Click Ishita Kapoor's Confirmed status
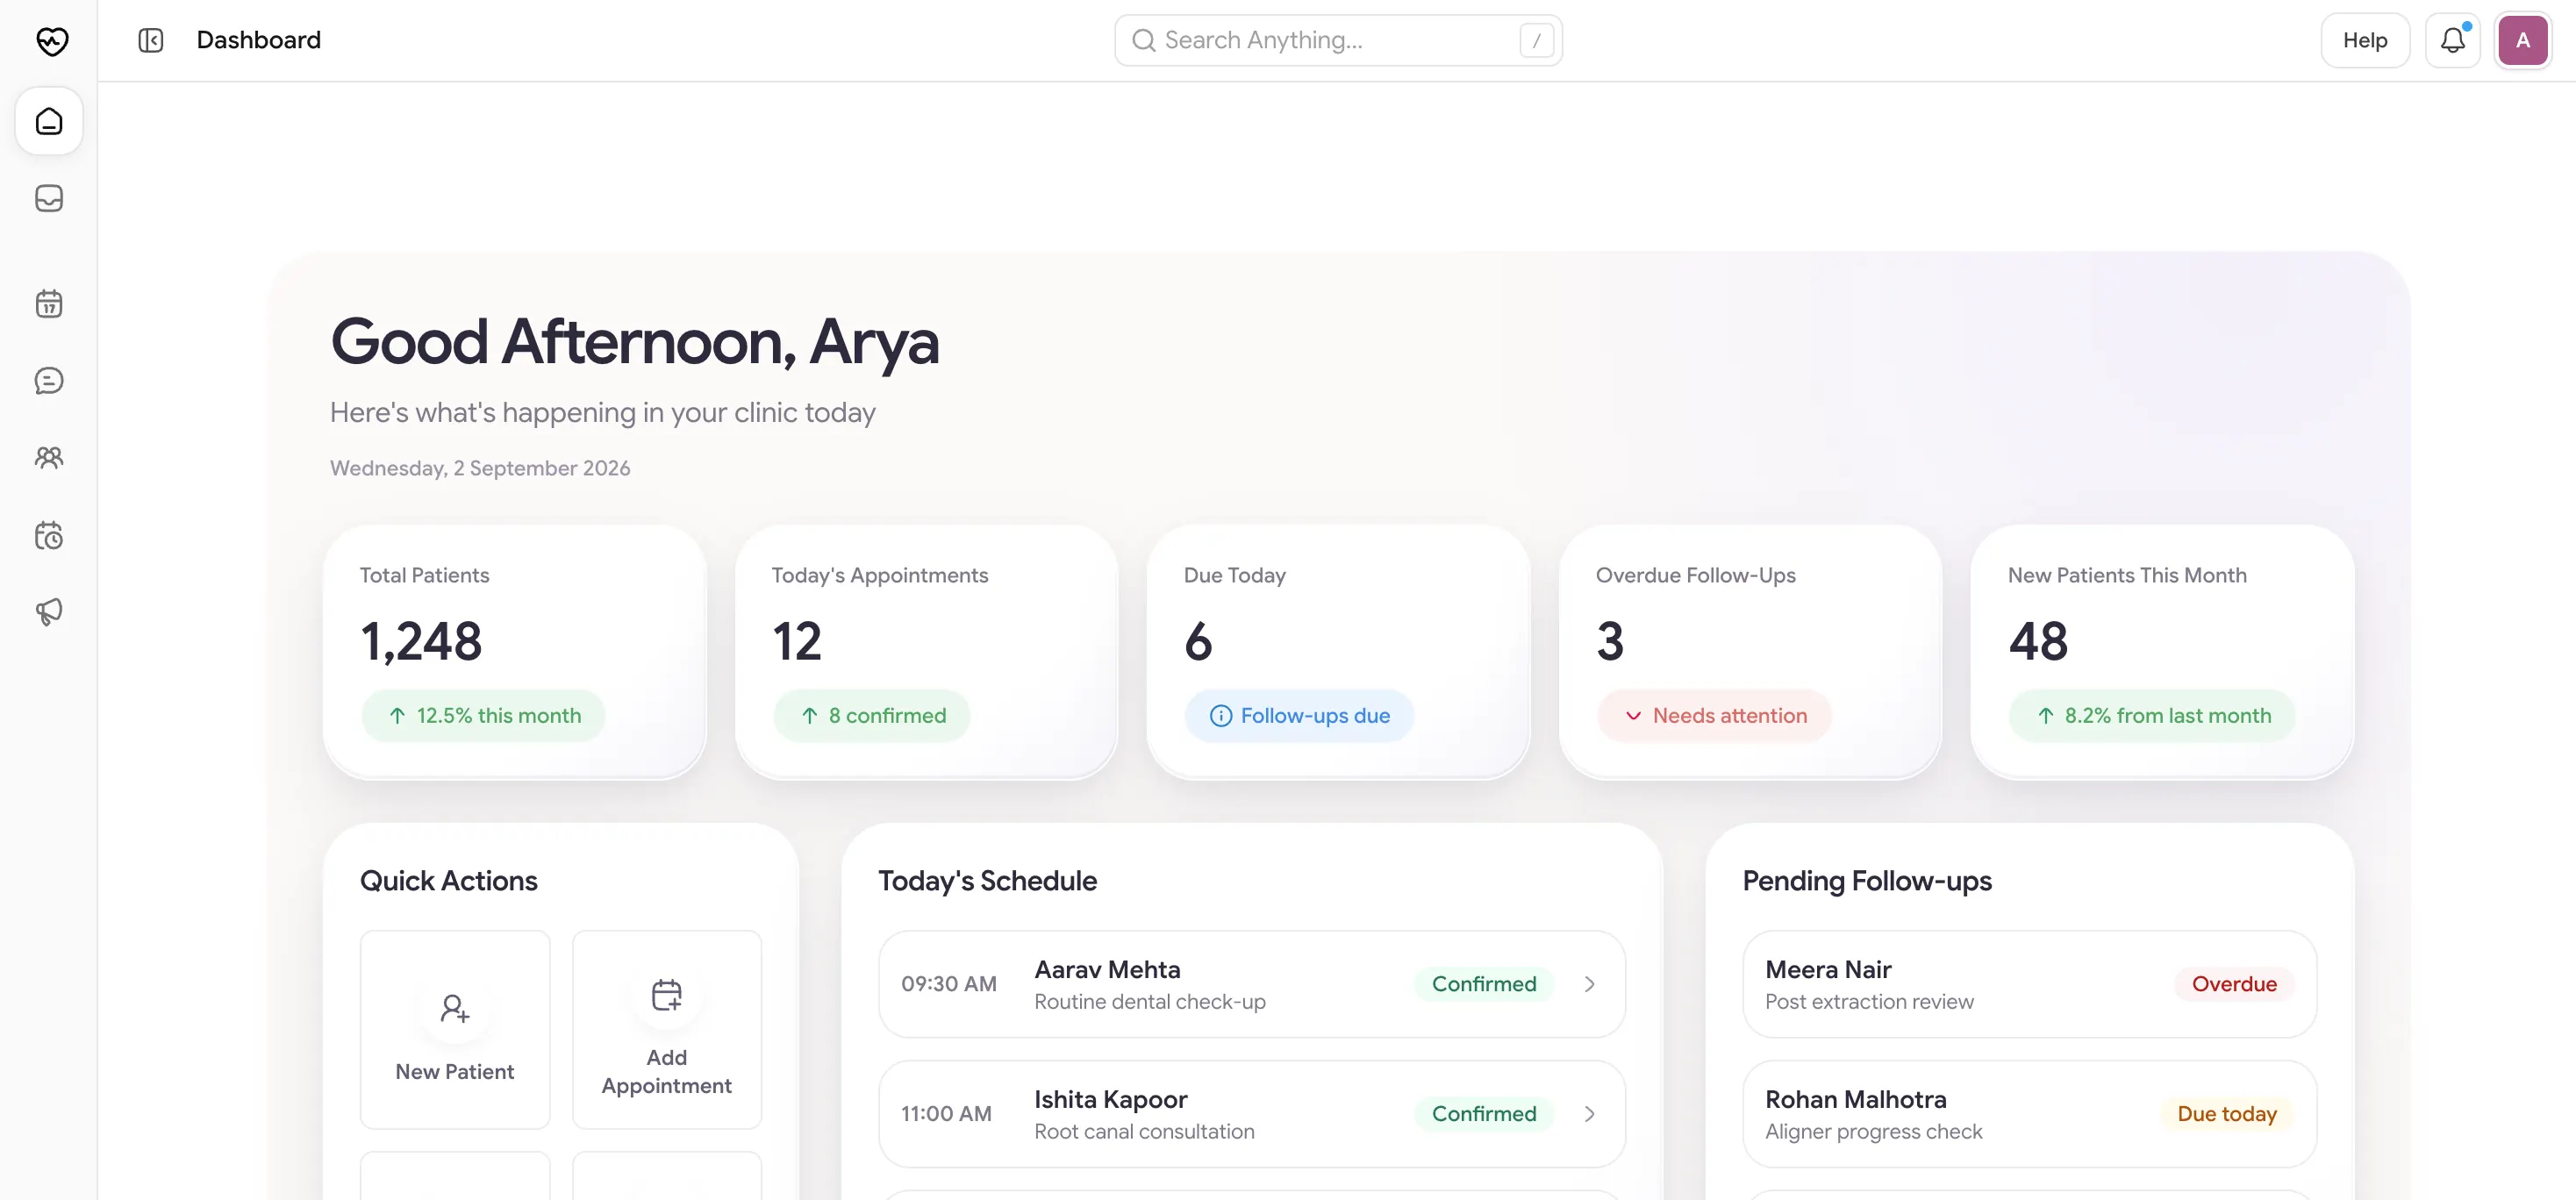2576x1200 pixels. click(1484, 1115)
